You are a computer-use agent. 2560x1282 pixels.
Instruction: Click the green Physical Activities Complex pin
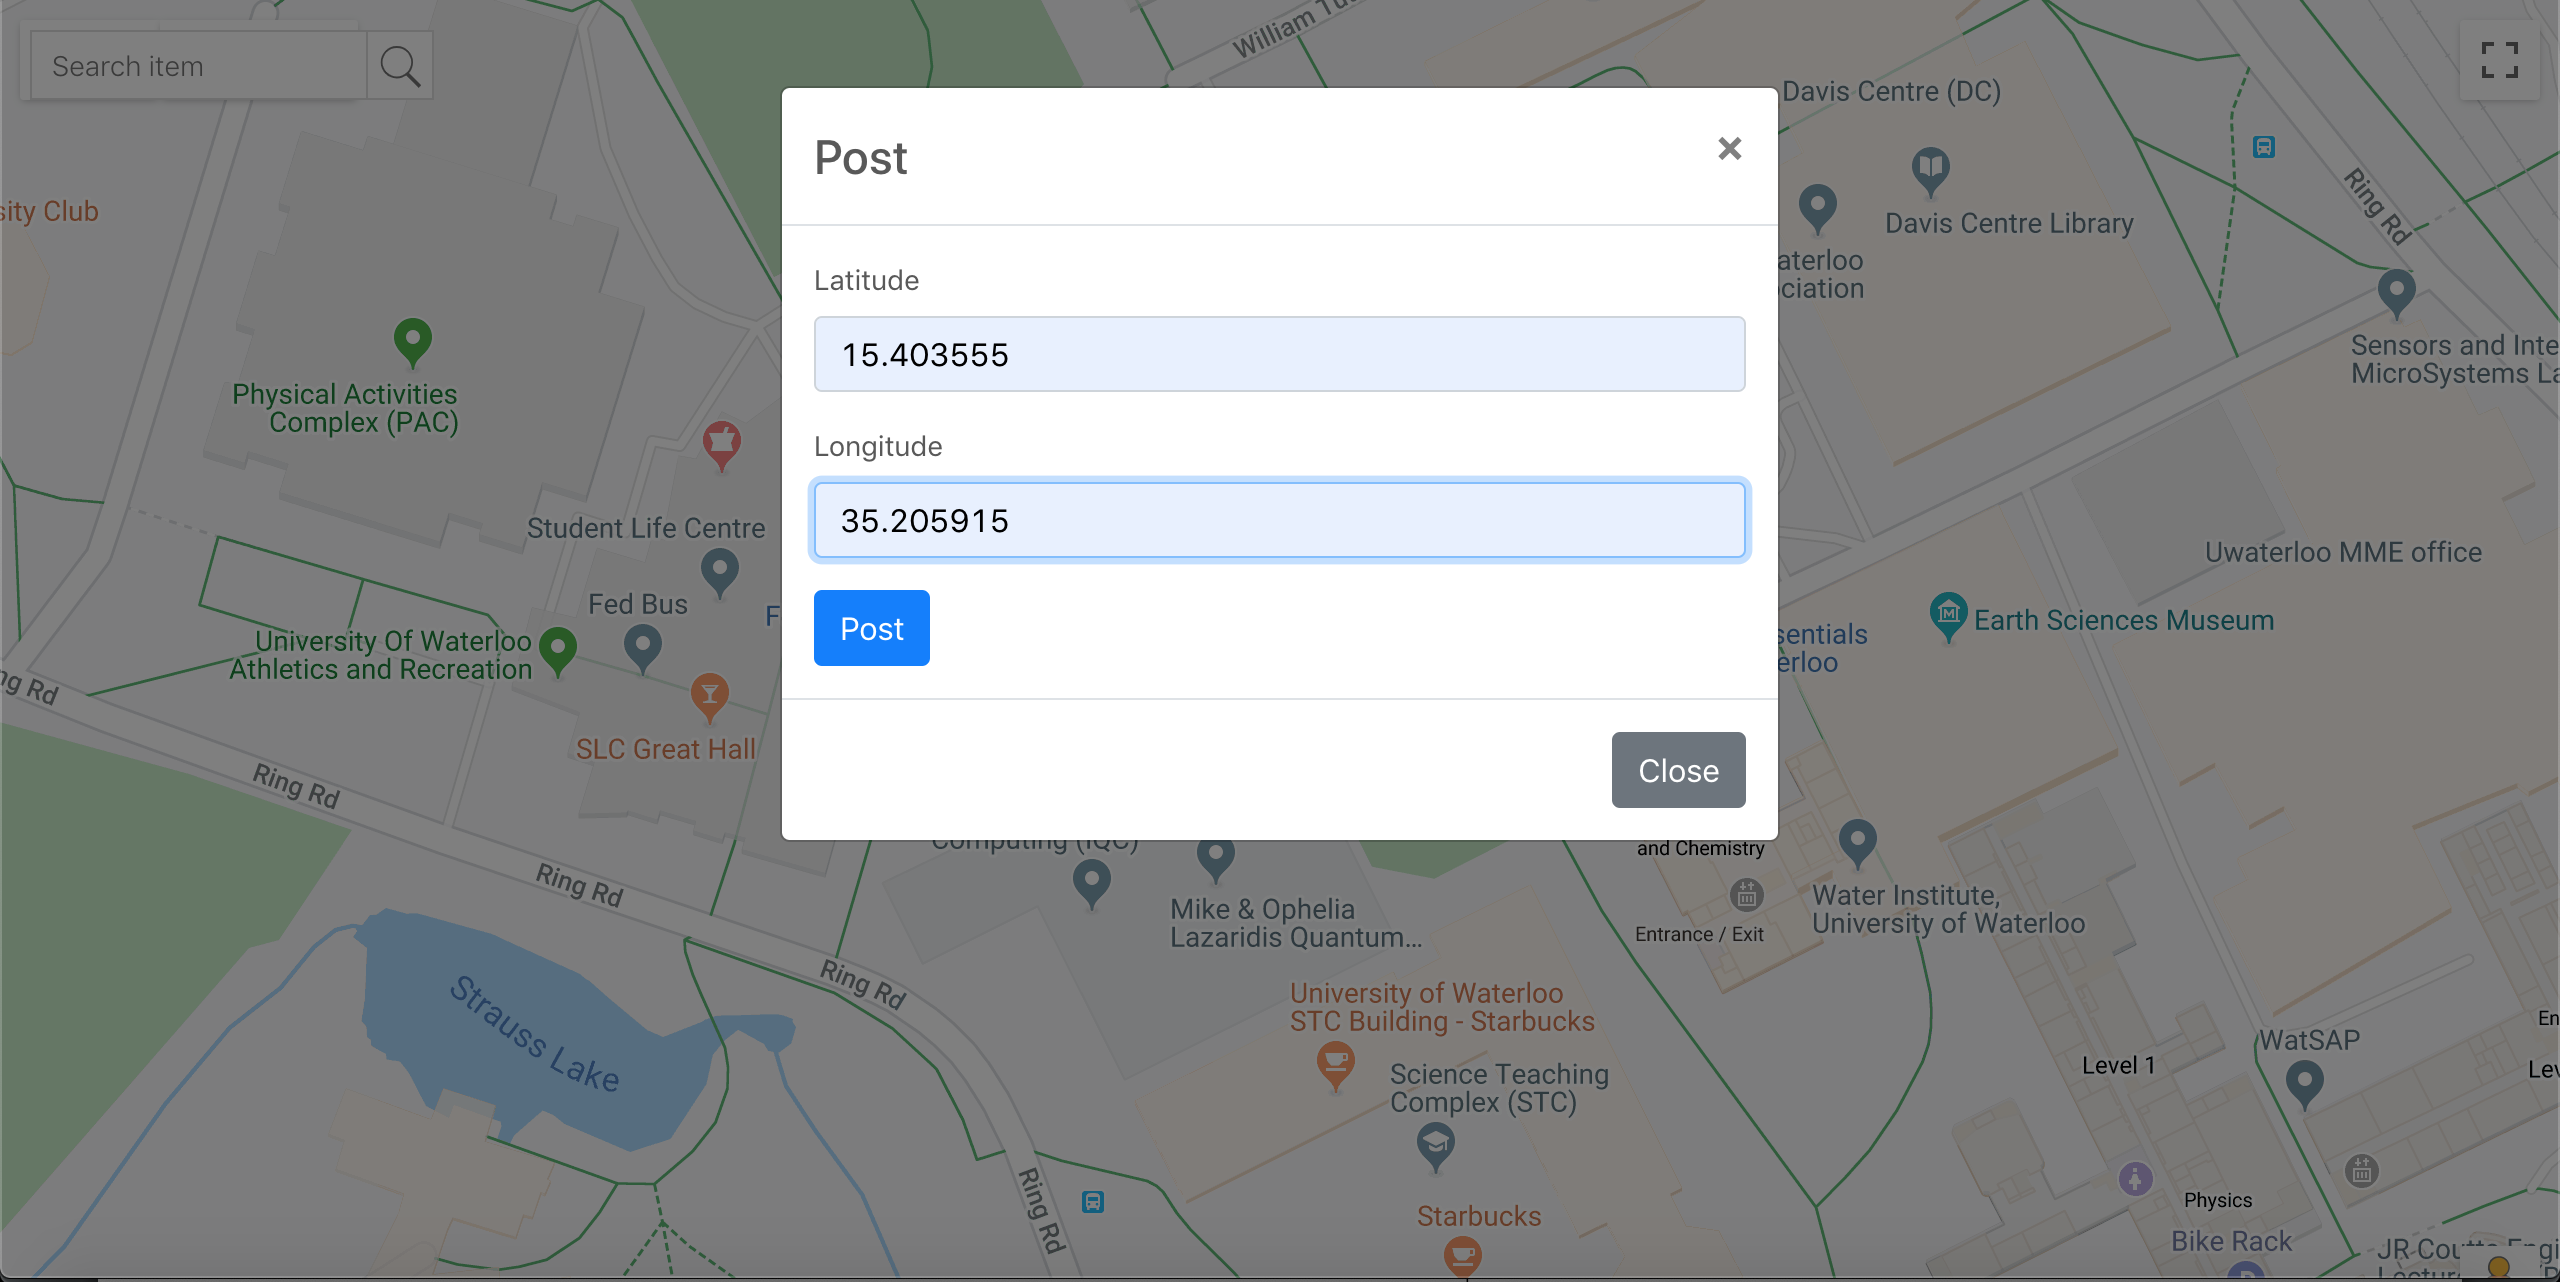coord(412,340)
